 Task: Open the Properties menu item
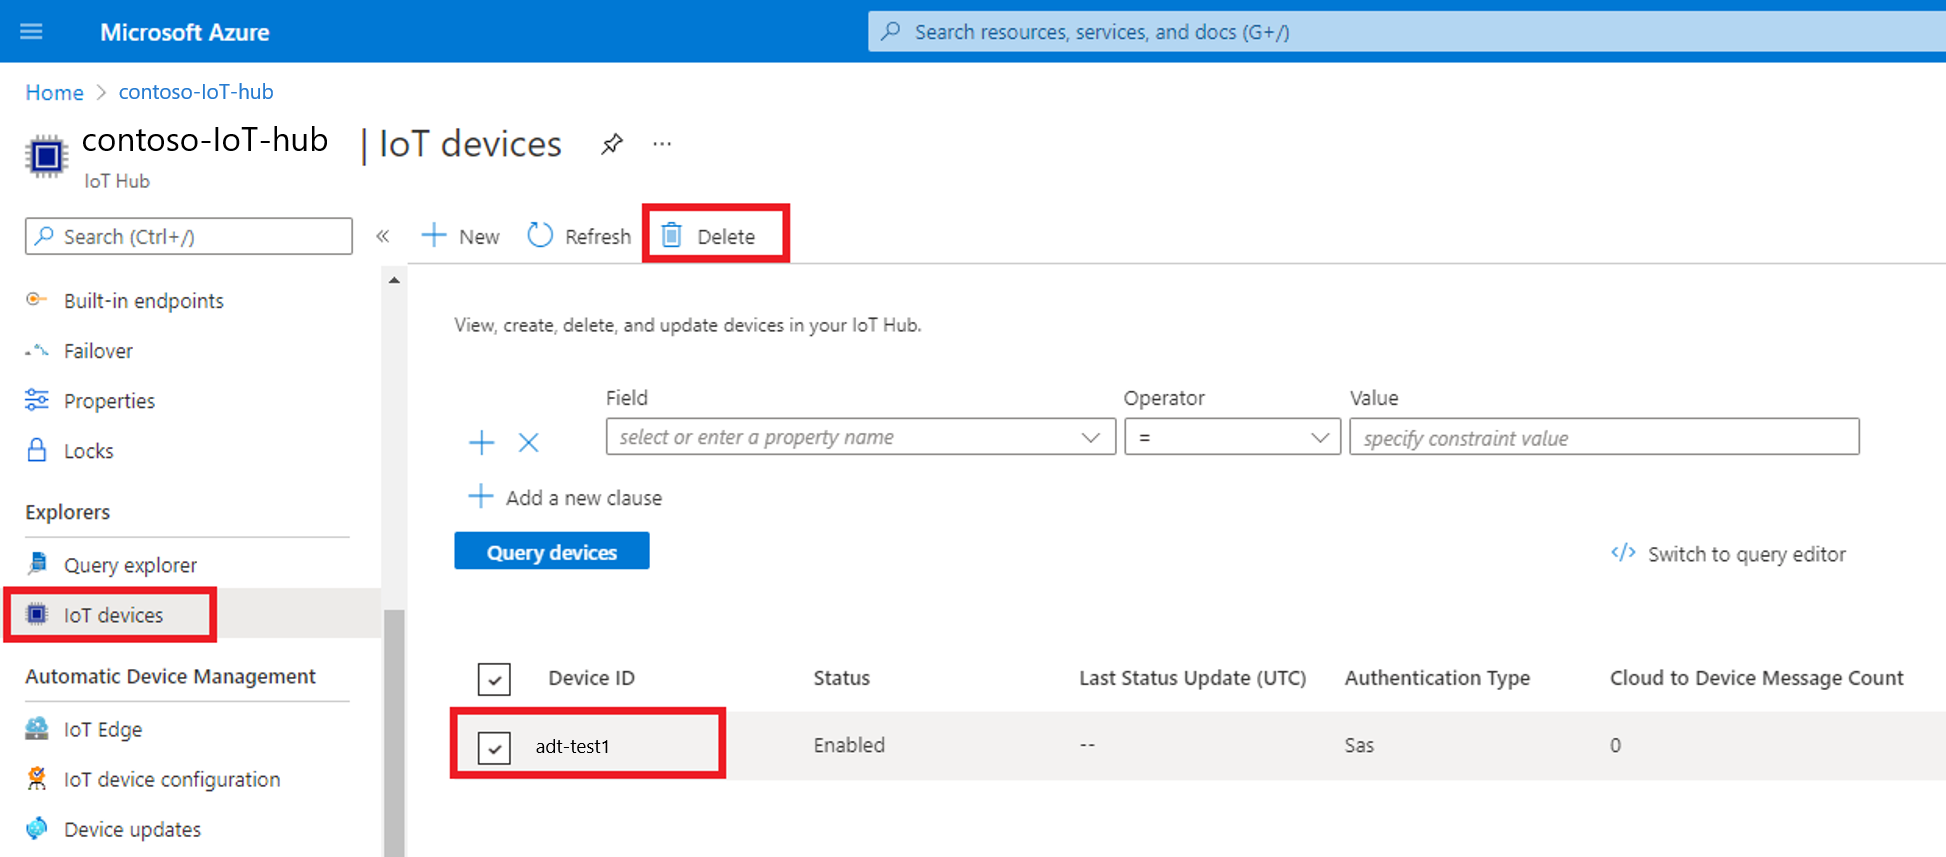tap(109, 401)
